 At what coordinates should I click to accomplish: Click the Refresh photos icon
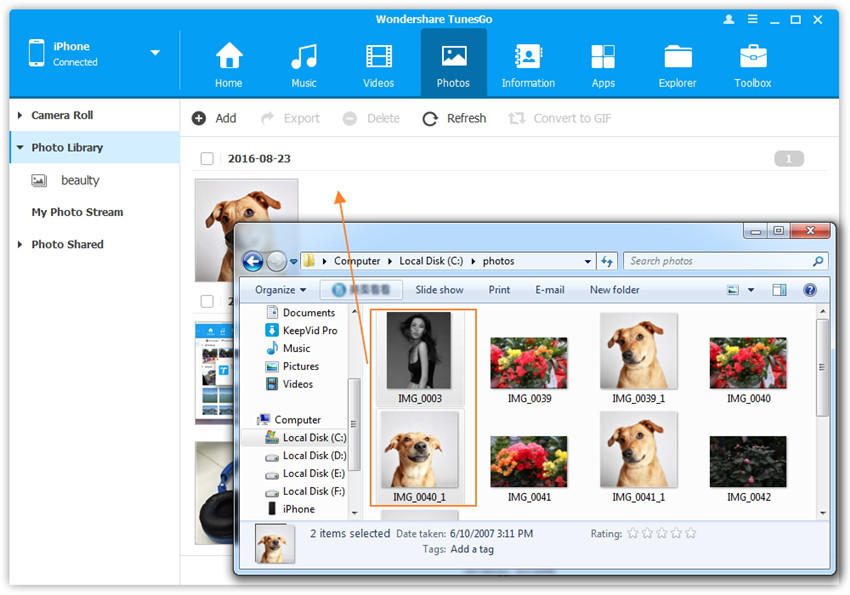pyautogui.click(x=430, y=119)
